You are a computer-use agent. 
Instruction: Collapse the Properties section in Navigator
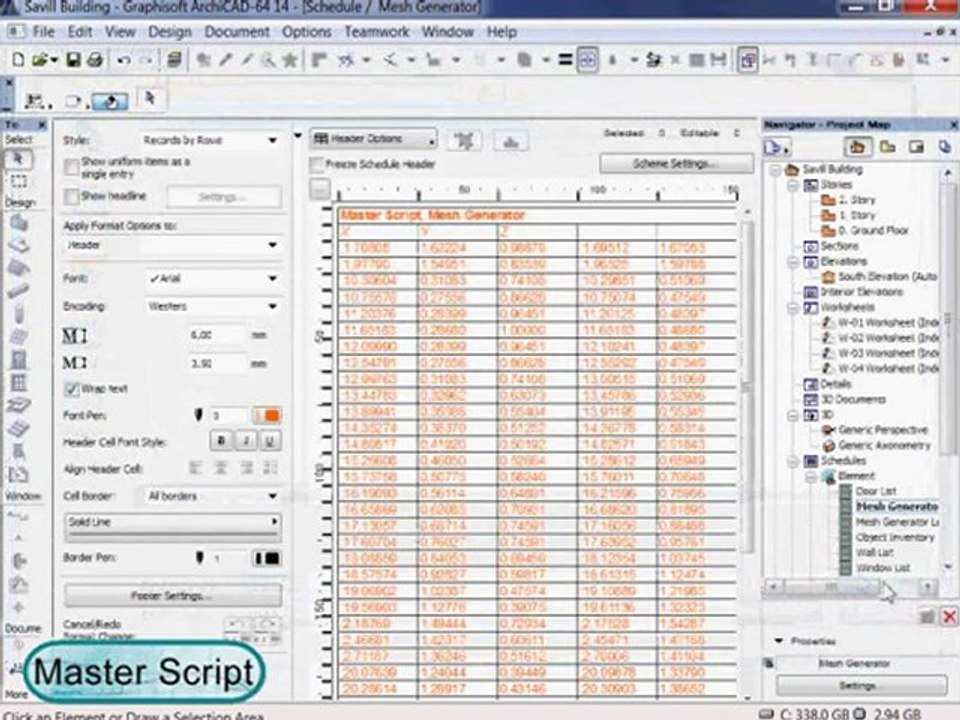(779, 641)
